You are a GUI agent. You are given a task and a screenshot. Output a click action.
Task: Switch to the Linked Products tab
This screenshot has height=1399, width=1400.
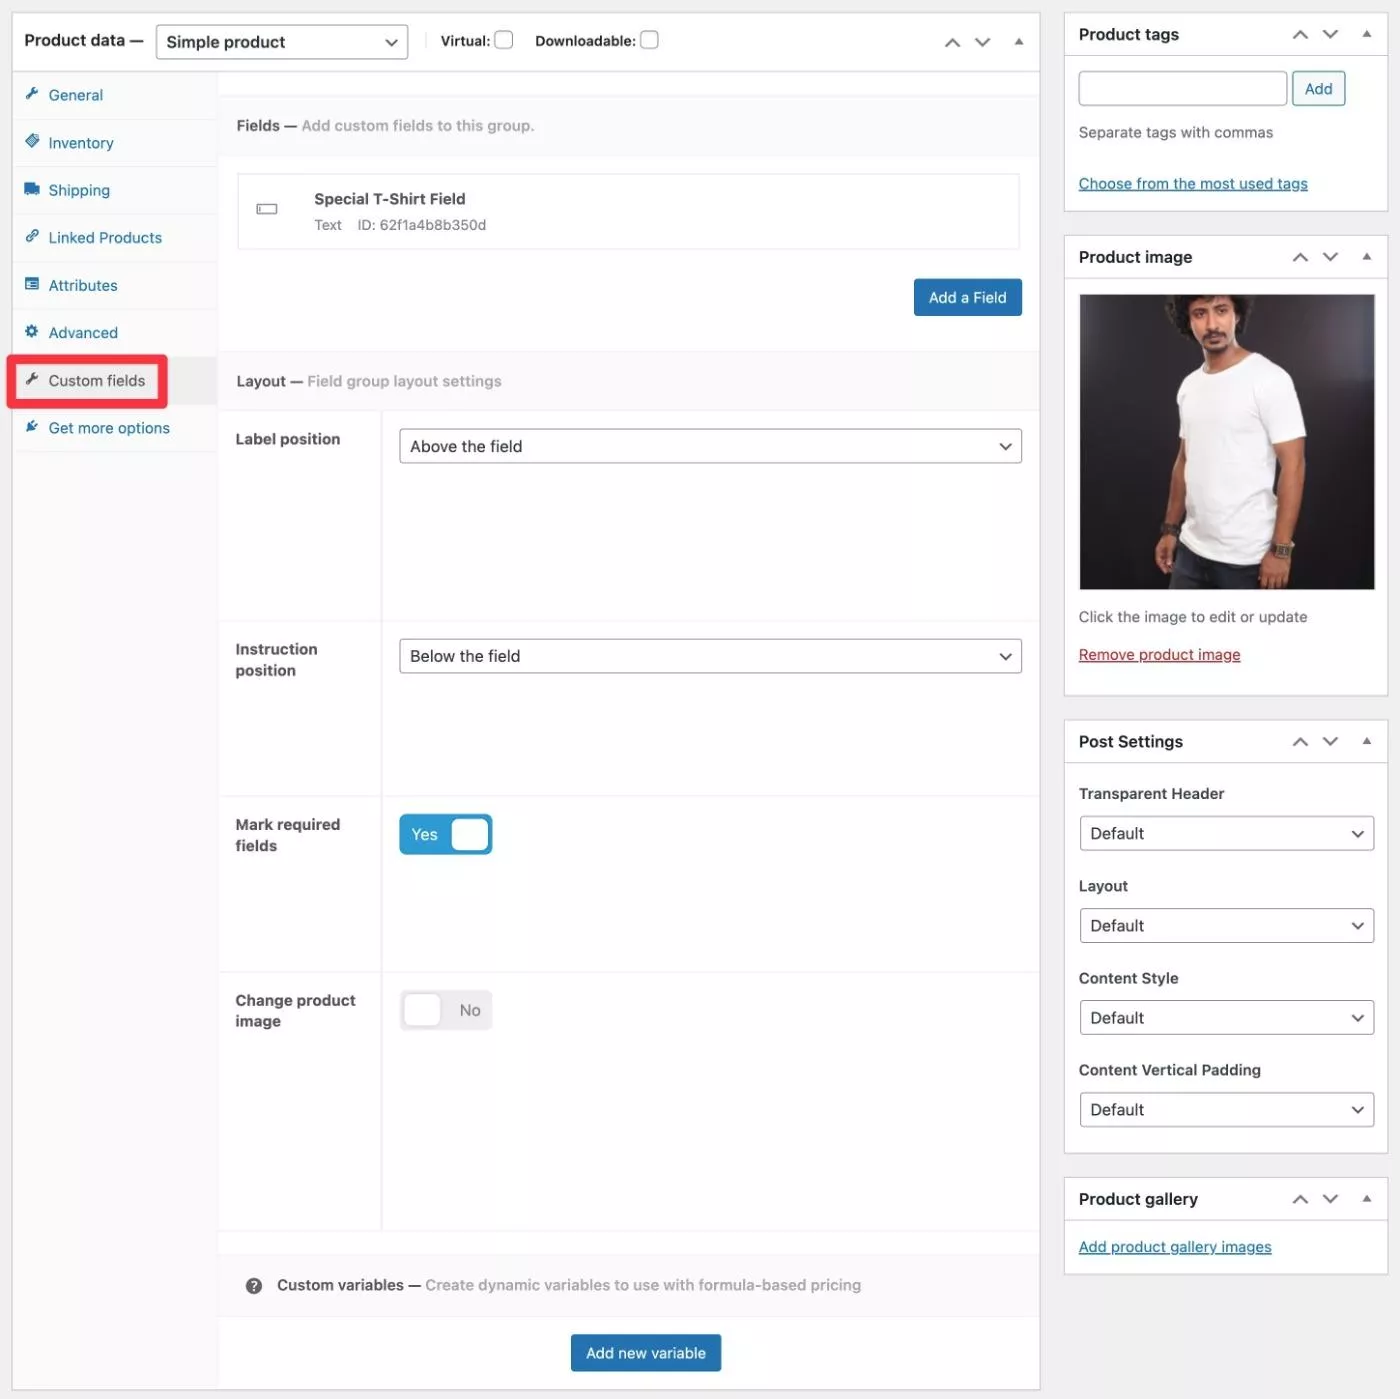pos(114,238)
